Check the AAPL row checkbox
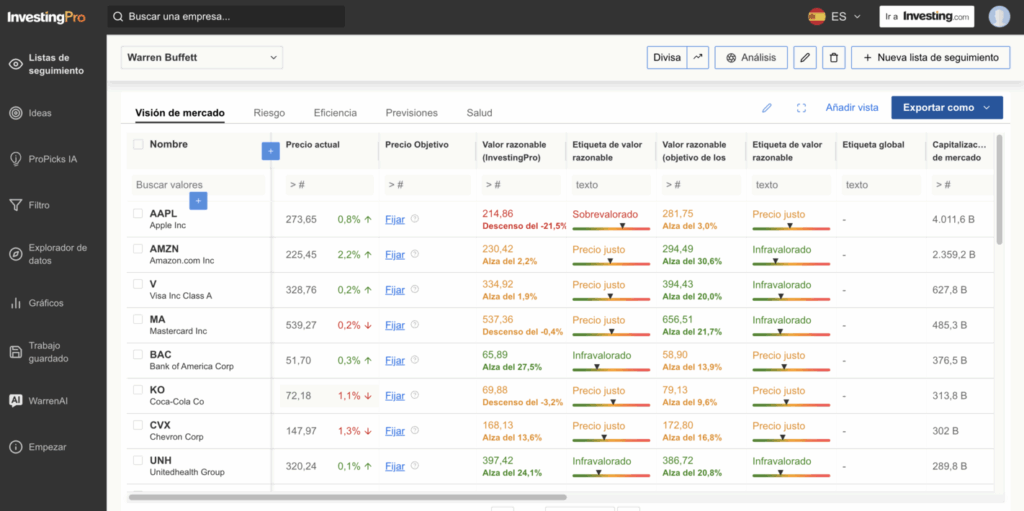 click(x=138, y=214)
